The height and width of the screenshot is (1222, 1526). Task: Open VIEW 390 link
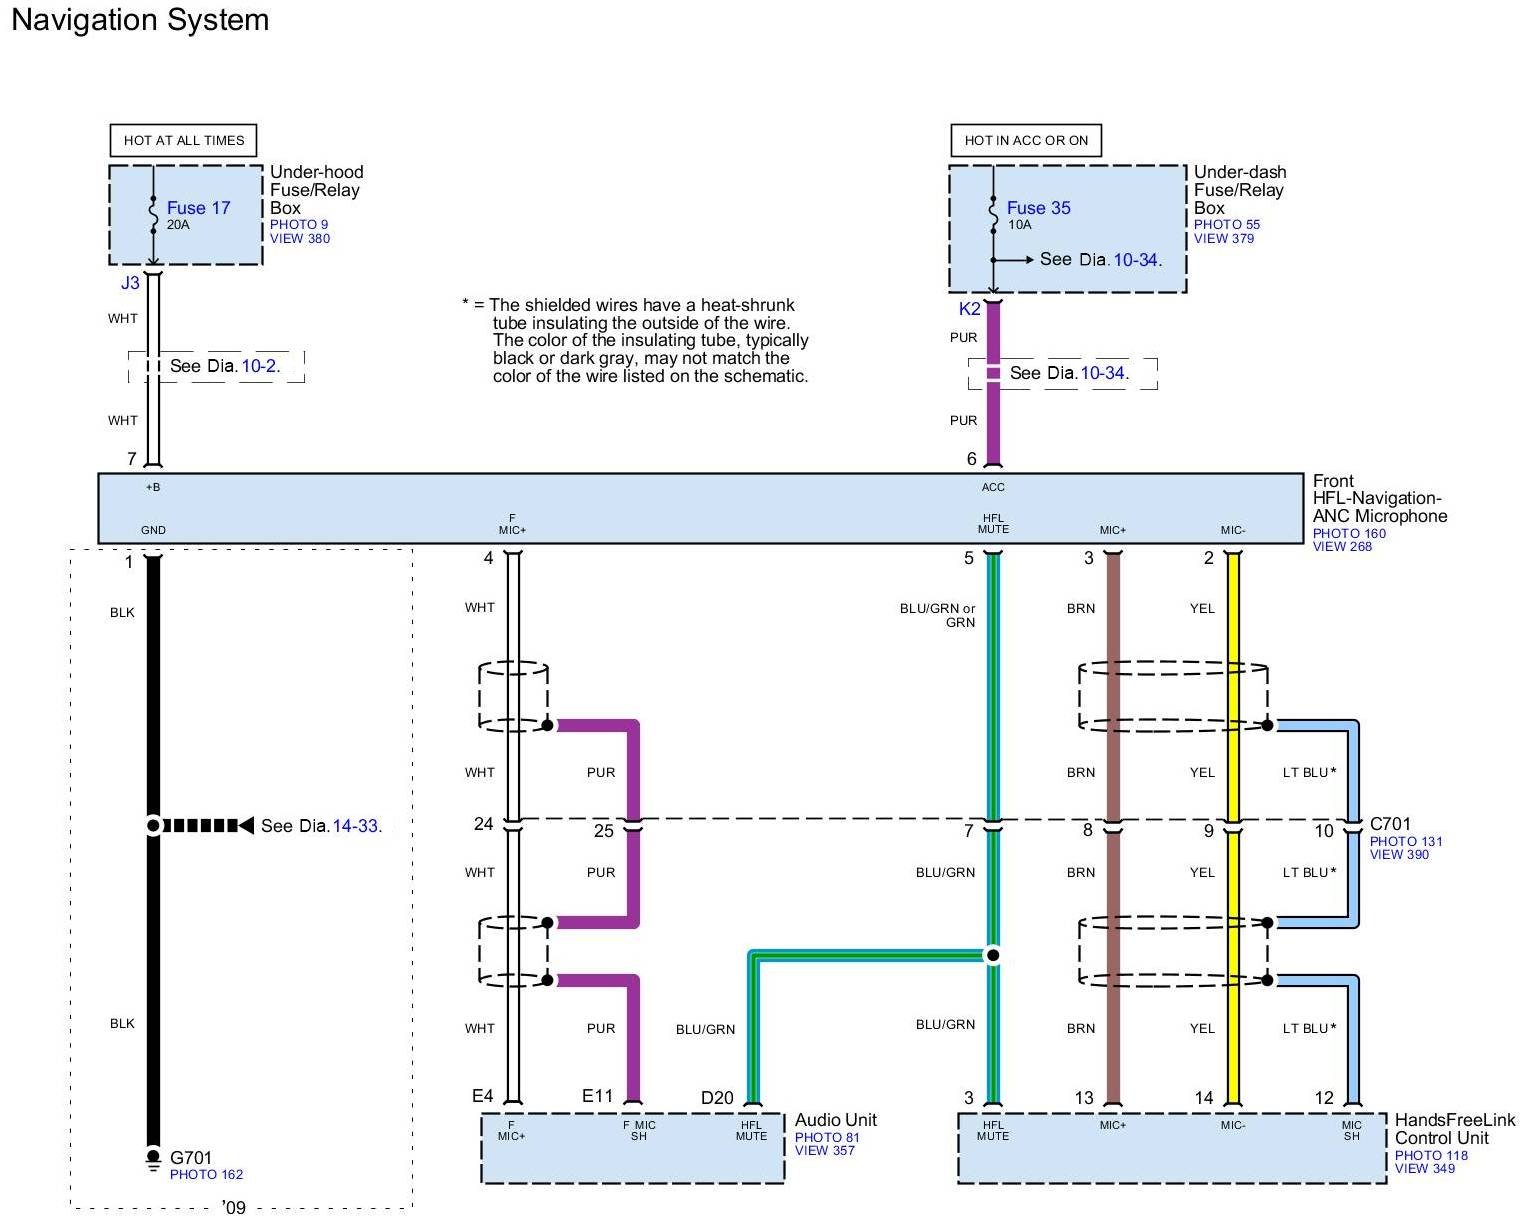tap(1399, 855)
